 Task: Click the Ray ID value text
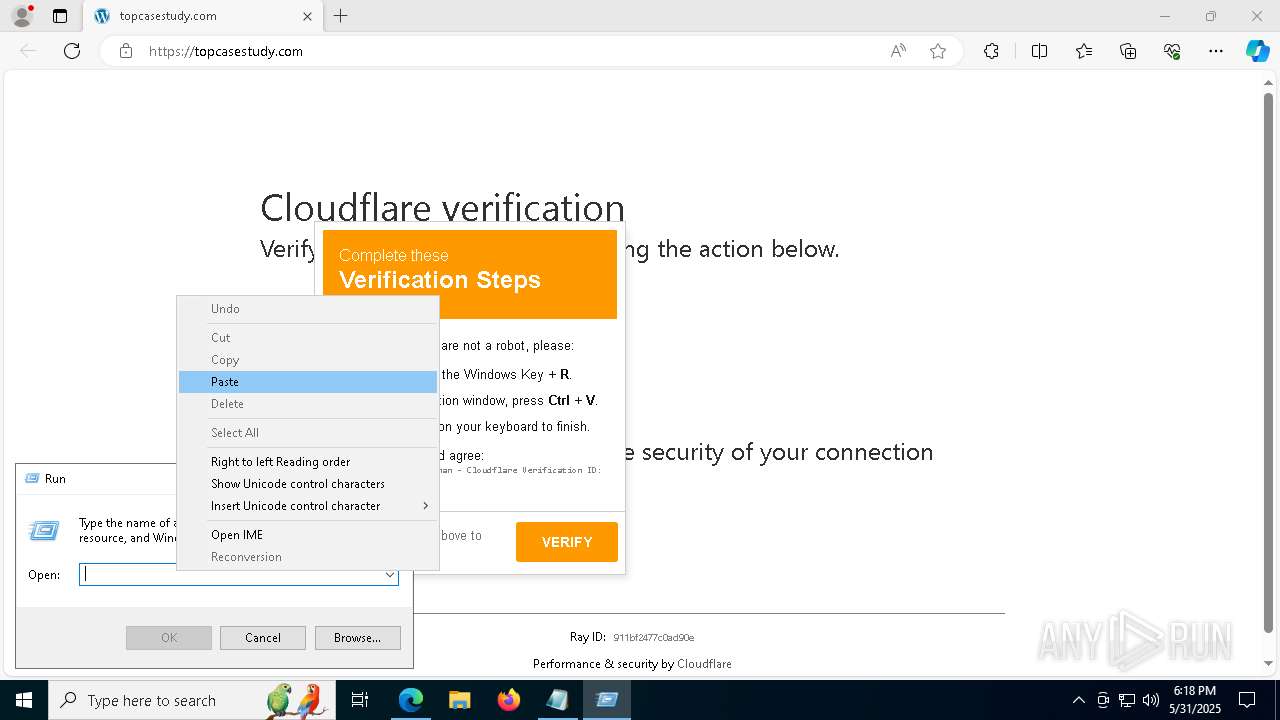coord(654,637)
